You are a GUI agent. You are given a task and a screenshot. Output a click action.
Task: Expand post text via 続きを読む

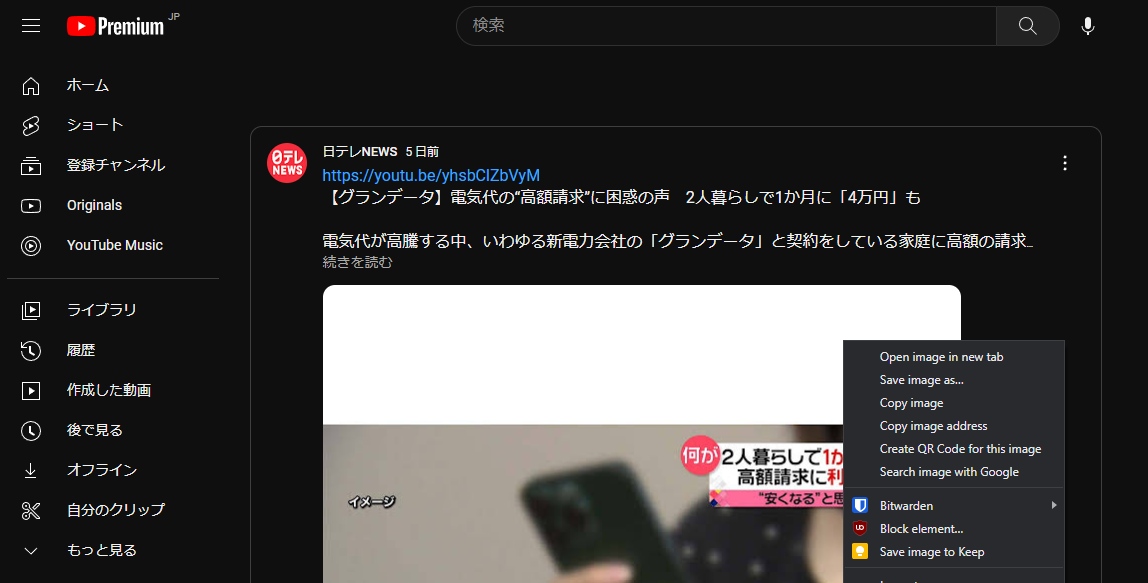(357, 261)
